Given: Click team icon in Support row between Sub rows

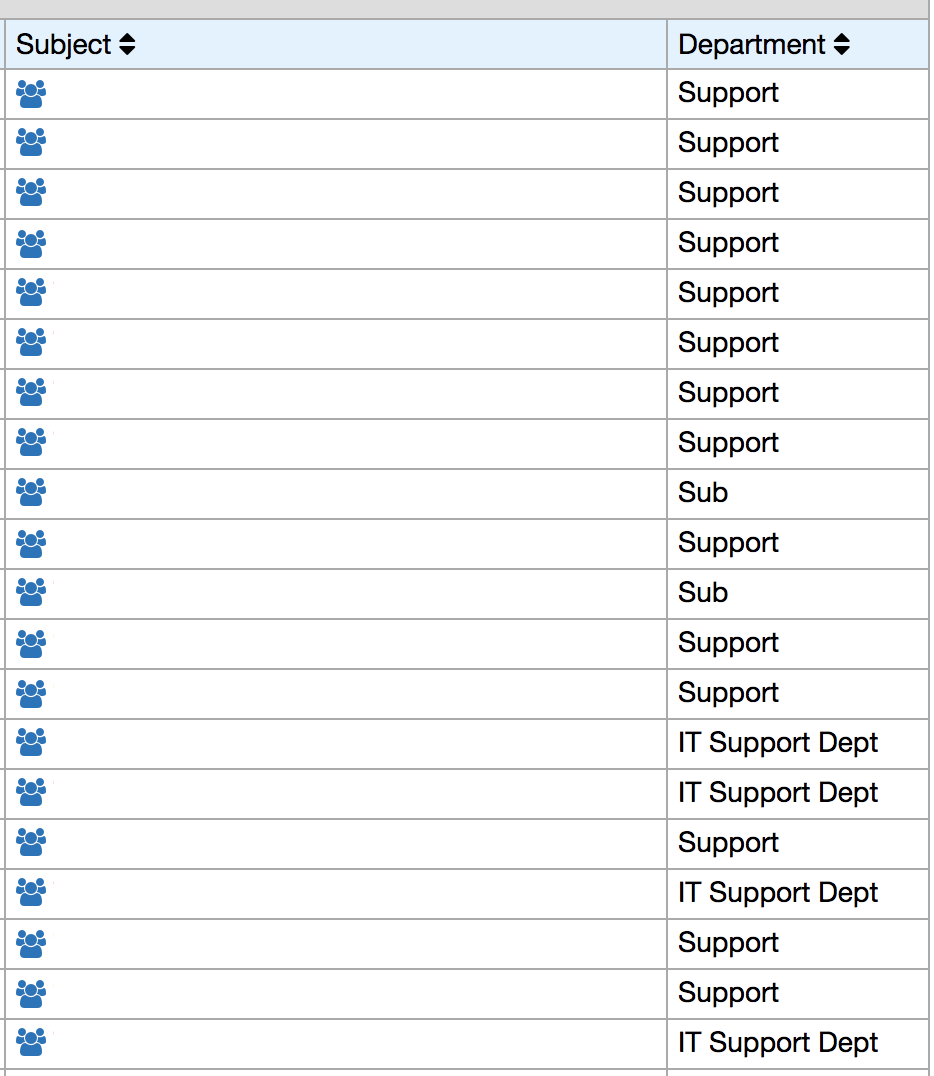Looking at the screenshot, I should pyautogui.click(x=31, y=543).
